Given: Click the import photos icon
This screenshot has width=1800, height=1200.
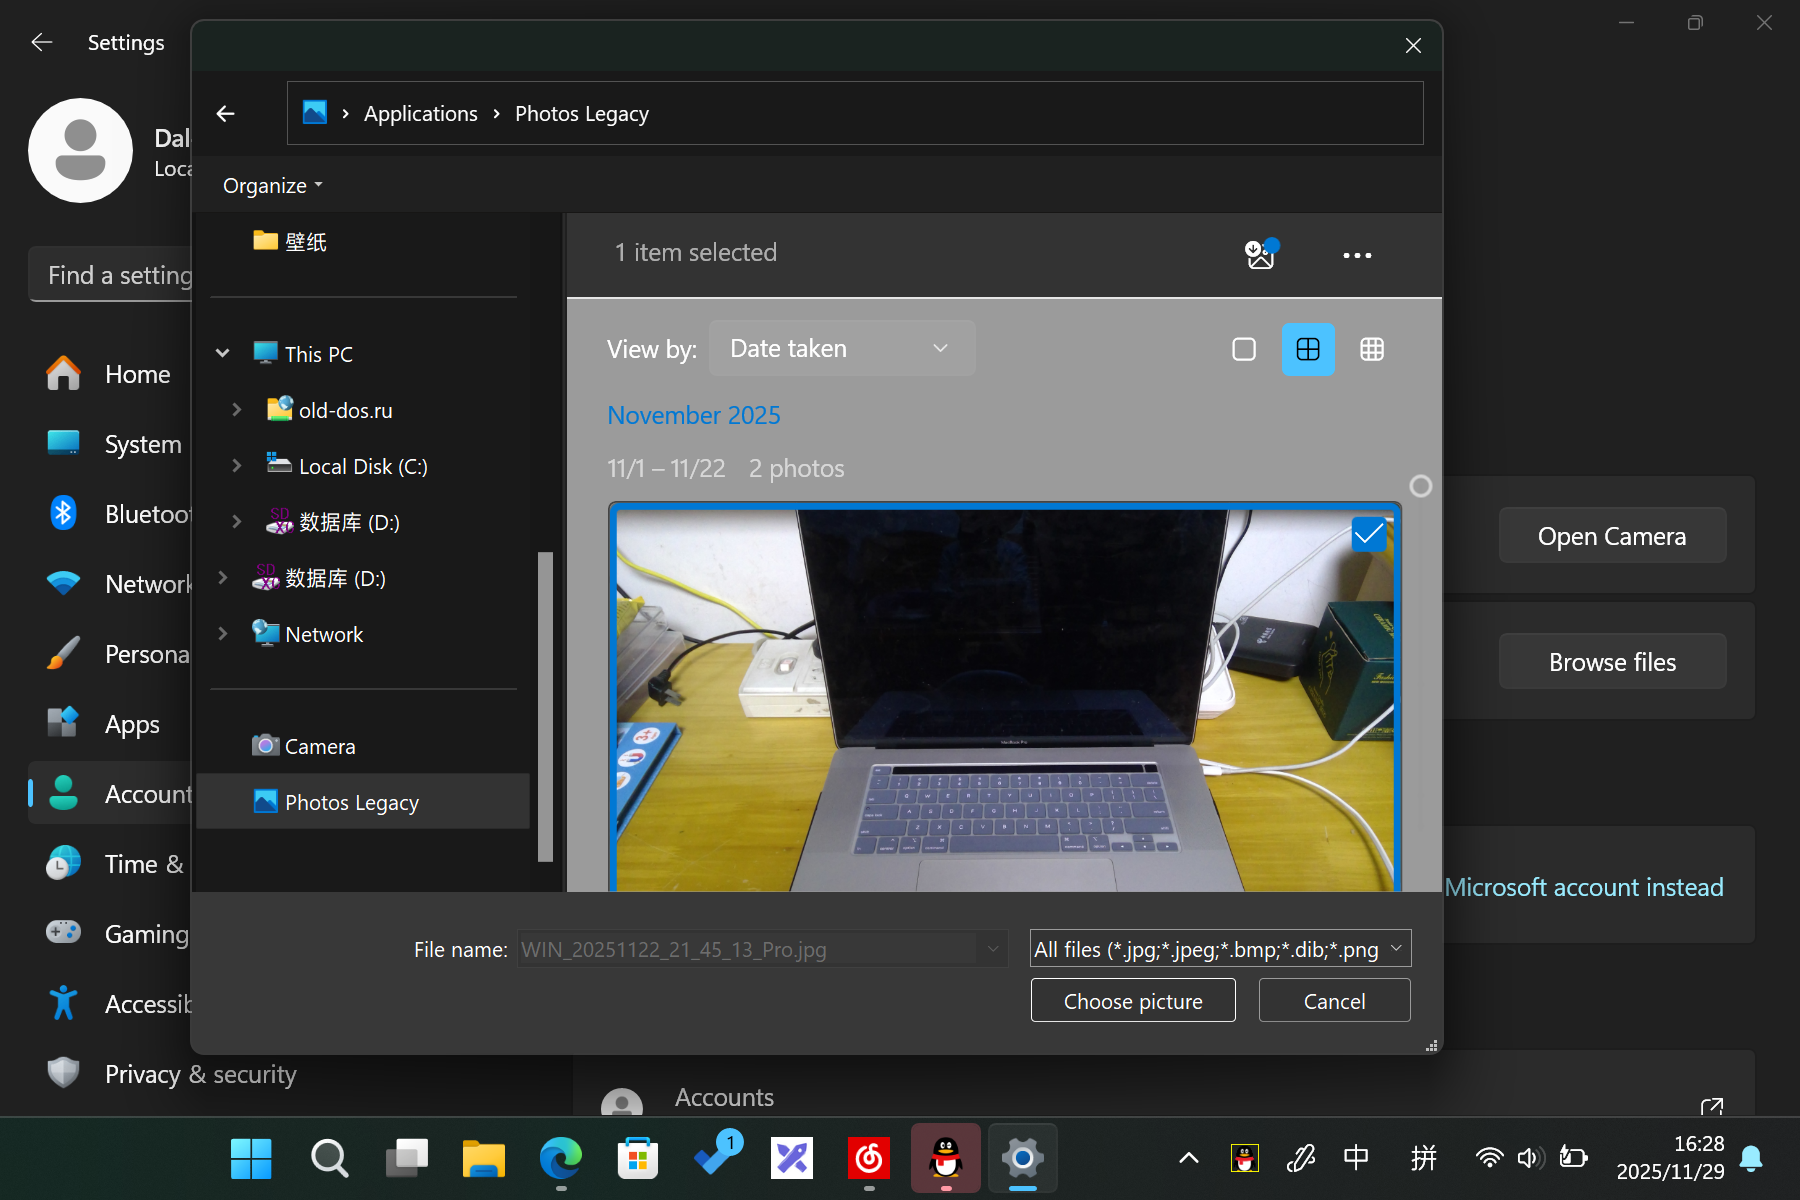Looking at the screenshot, I should (1260, 254).
